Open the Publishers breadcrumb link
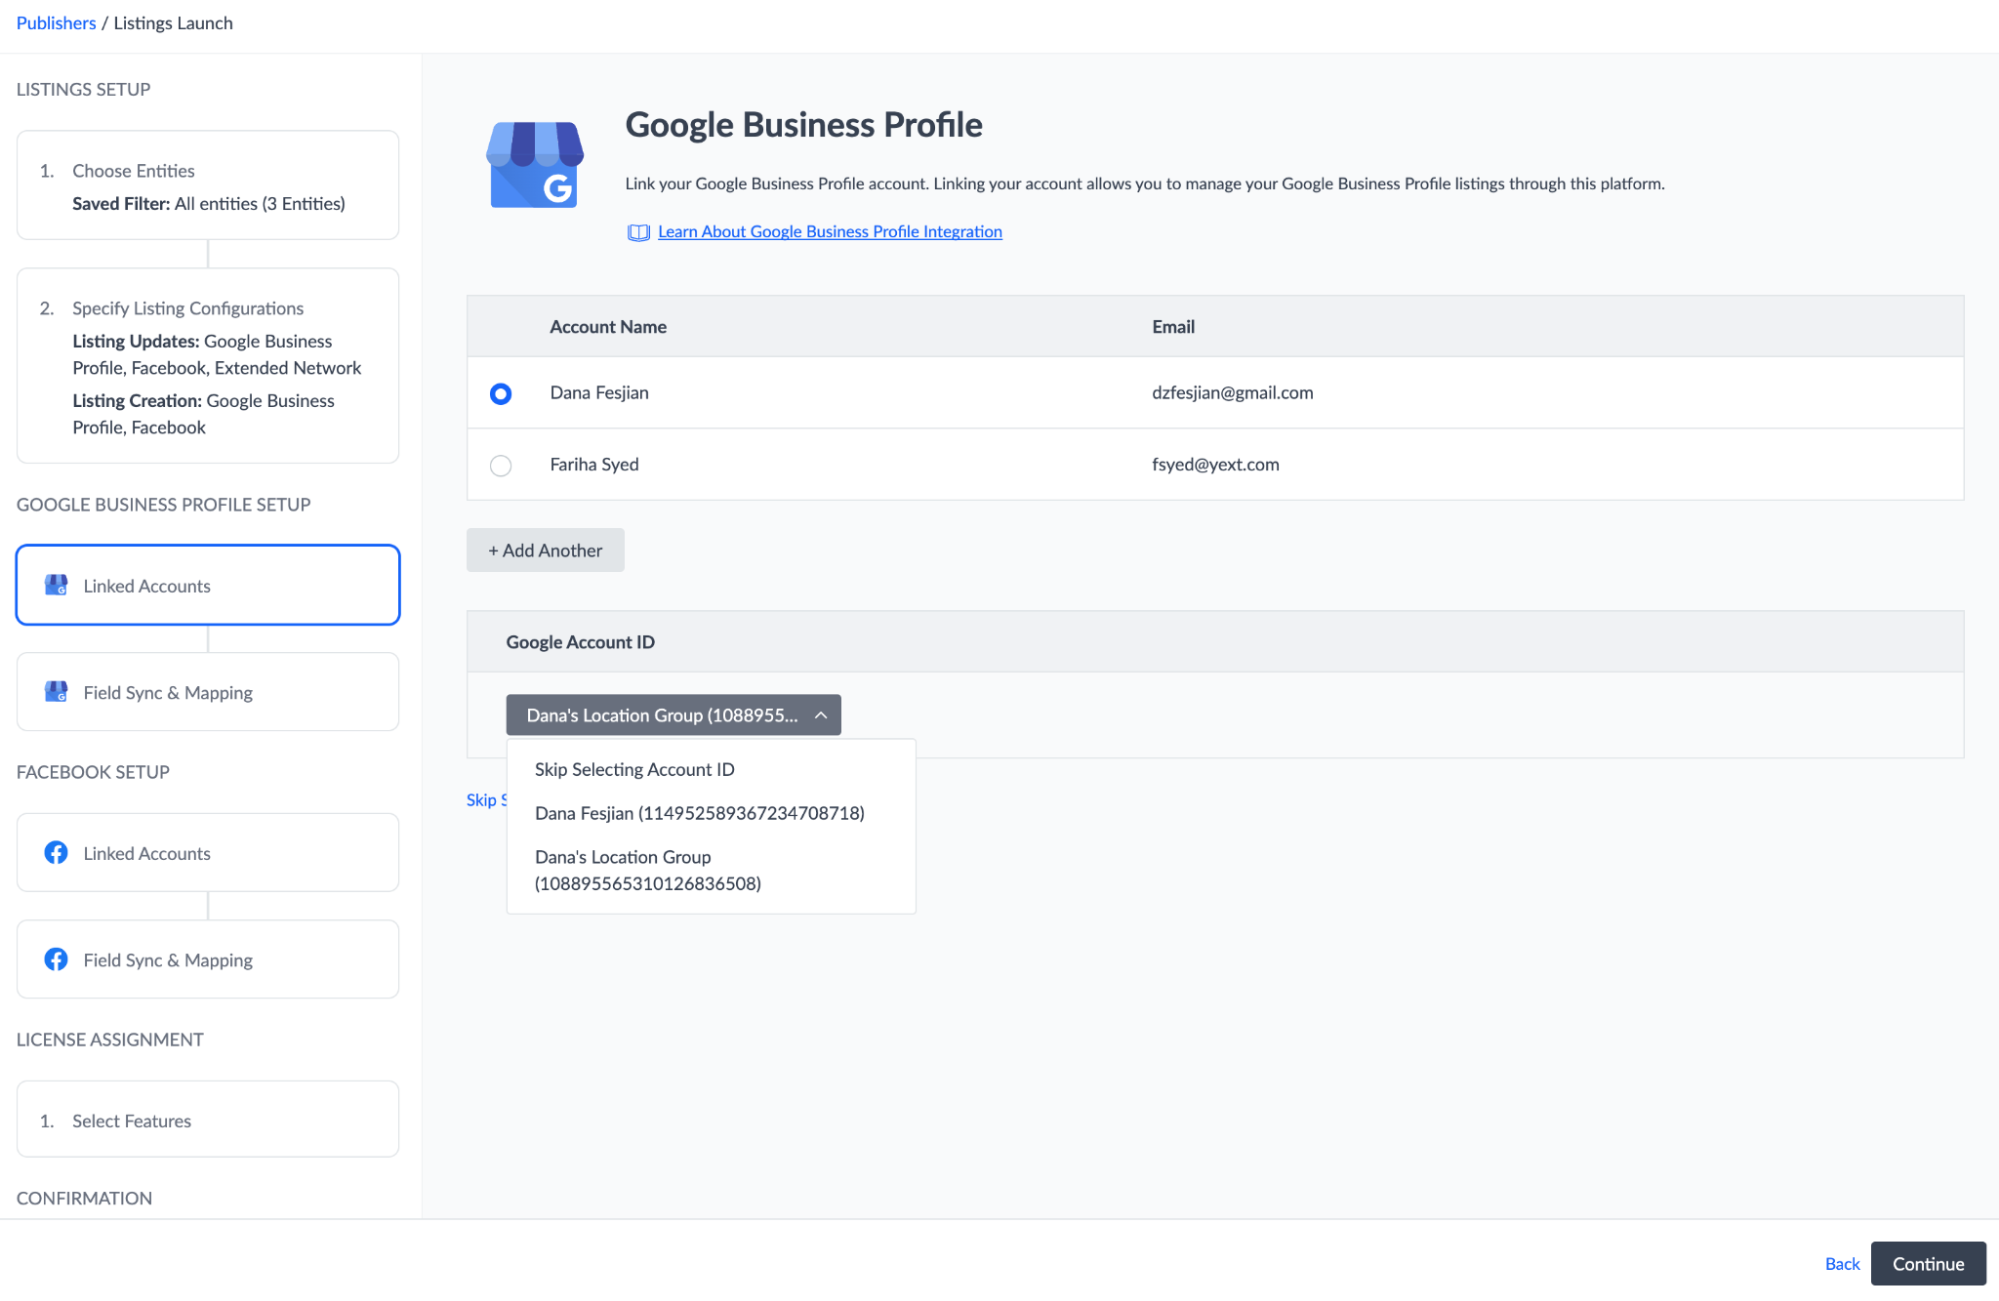The image size is (1999, 1301). [56, 23]
